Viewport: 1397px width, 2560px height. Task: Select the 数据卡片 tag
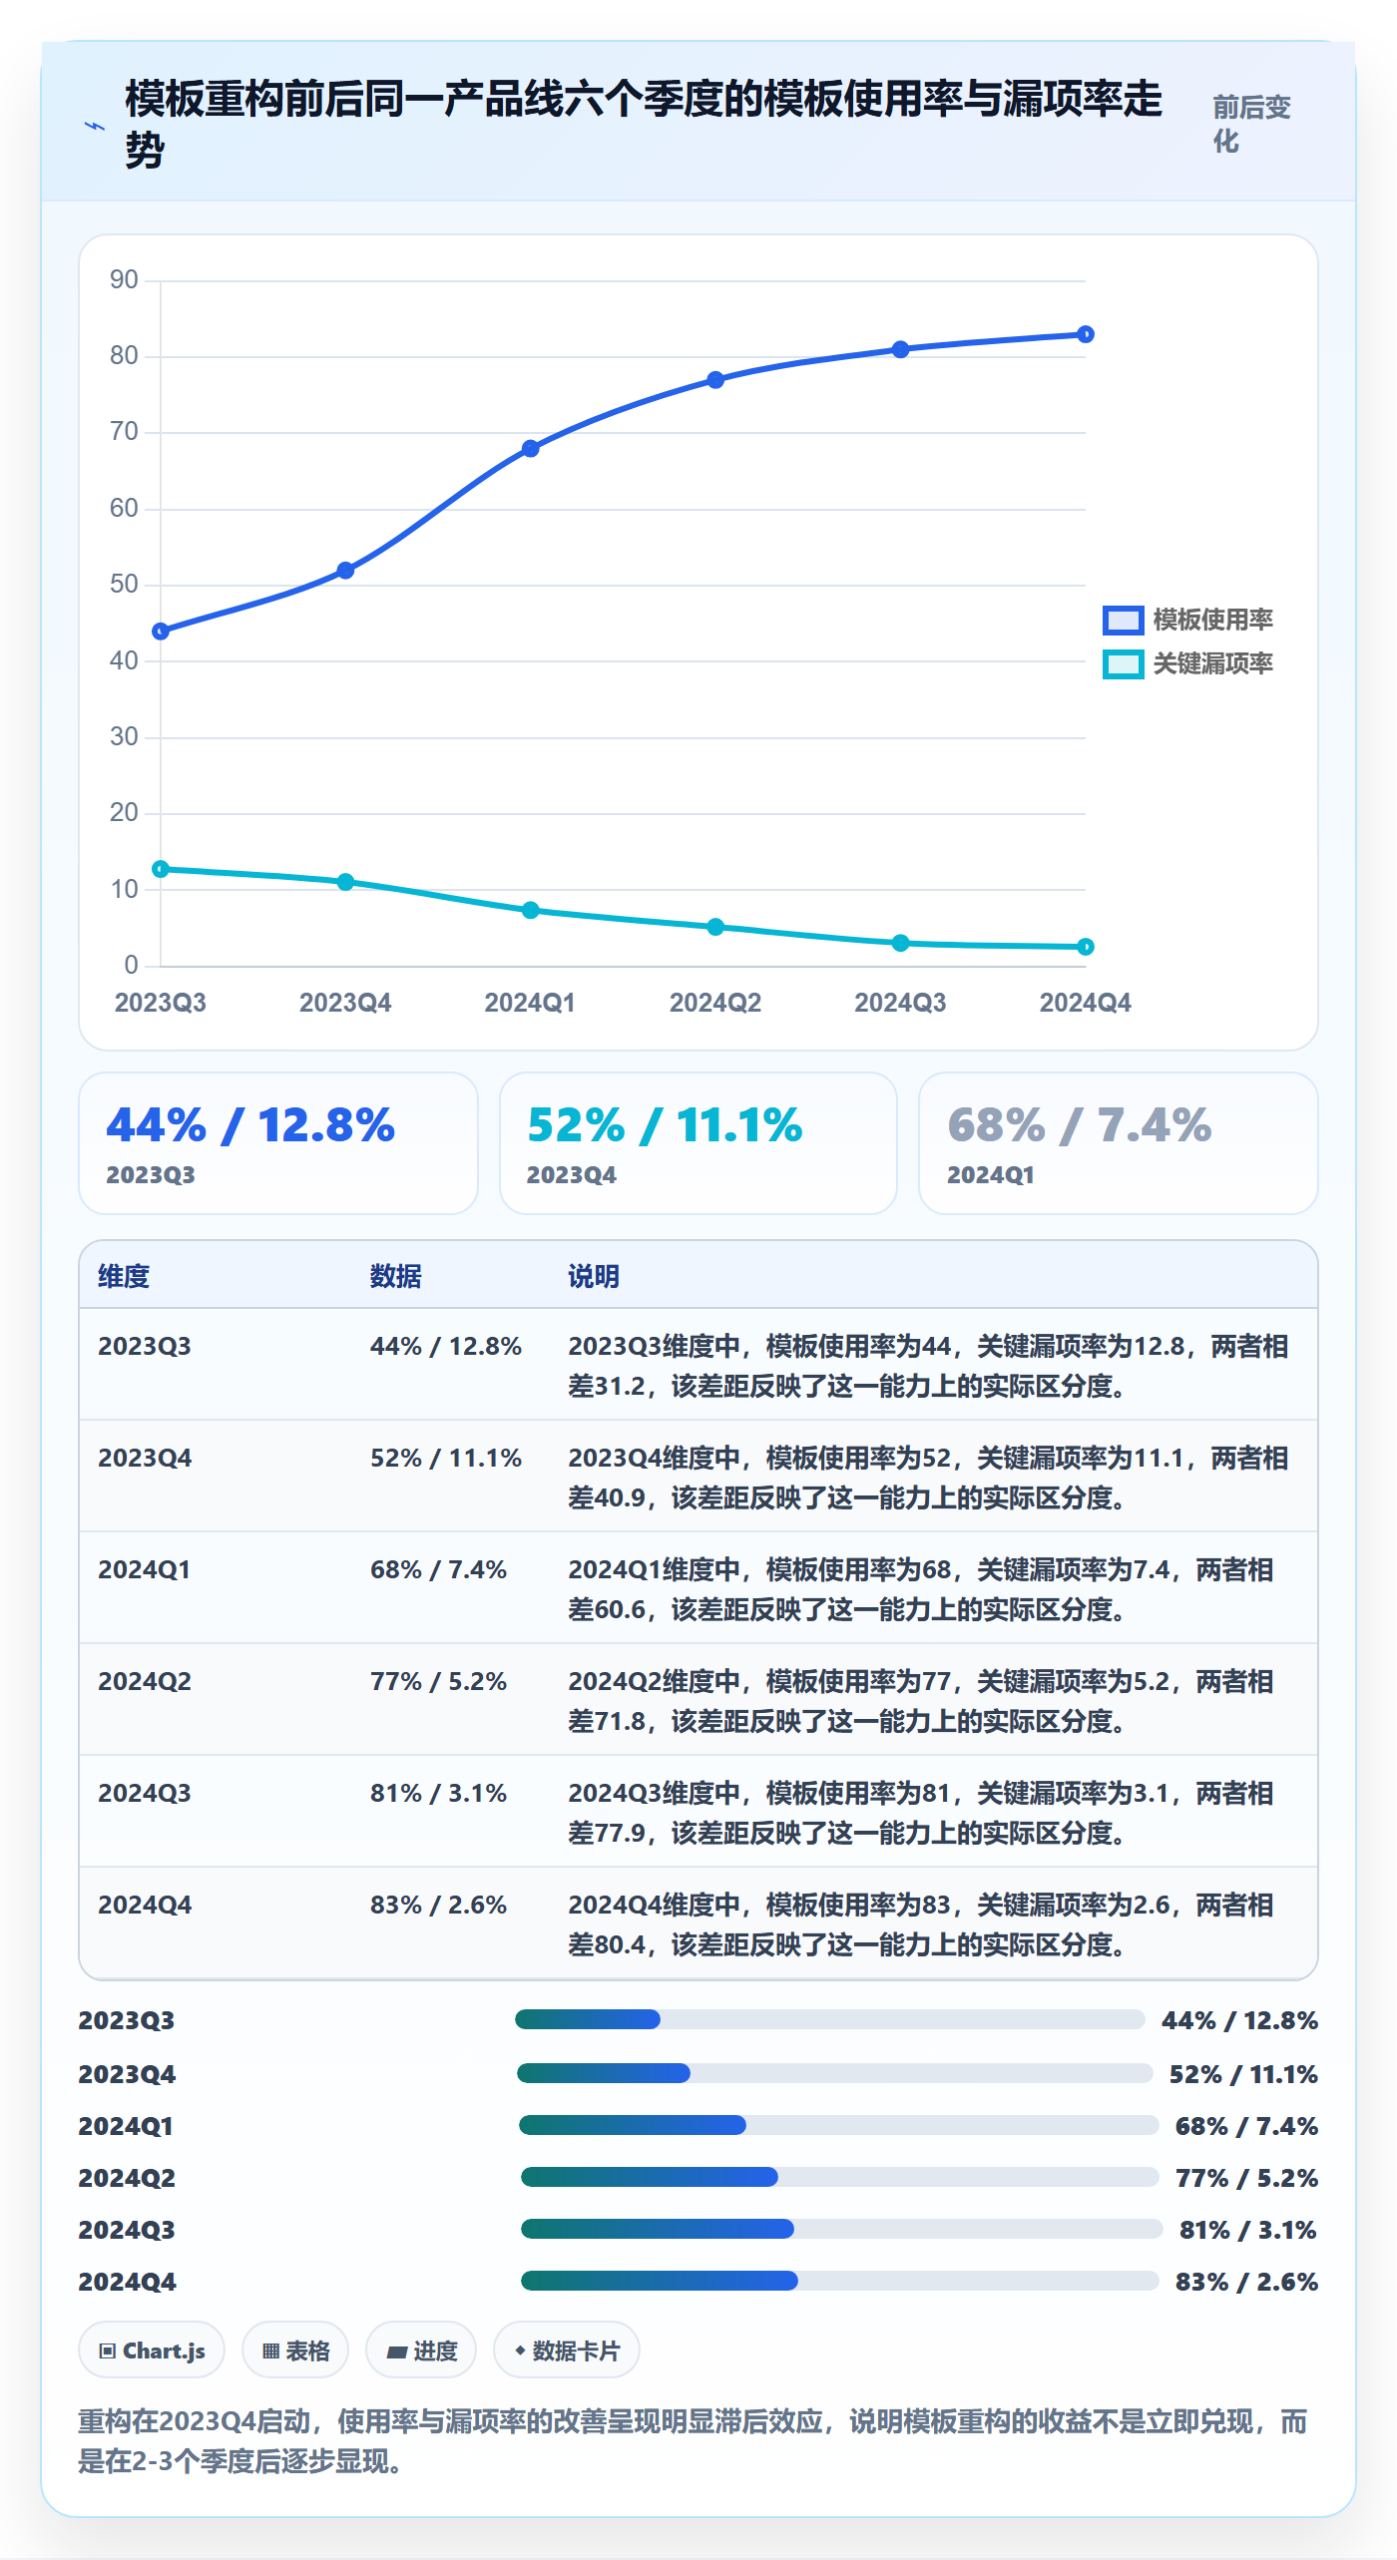[566, 2350]
